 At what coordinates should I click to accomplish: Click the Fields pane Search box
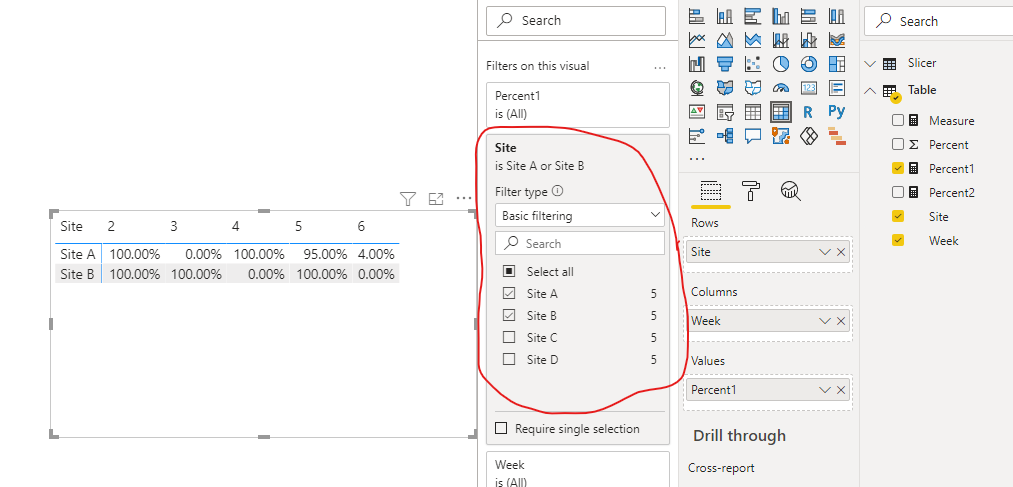938,21
